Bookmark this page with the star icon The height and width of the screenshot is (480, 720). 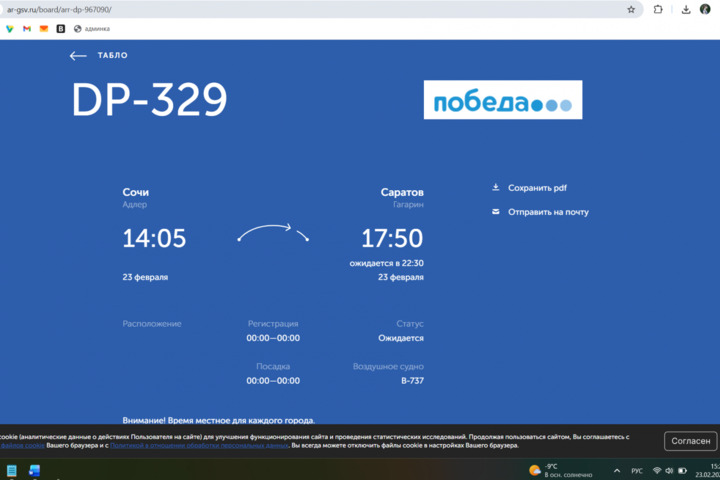631,9
